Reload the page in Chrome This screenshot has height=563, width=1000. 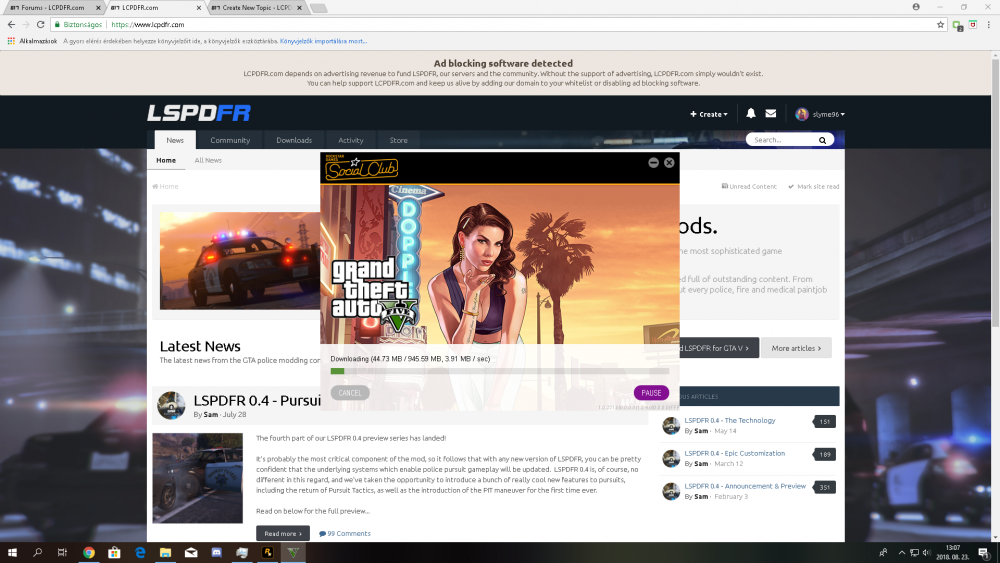point(40,24)
